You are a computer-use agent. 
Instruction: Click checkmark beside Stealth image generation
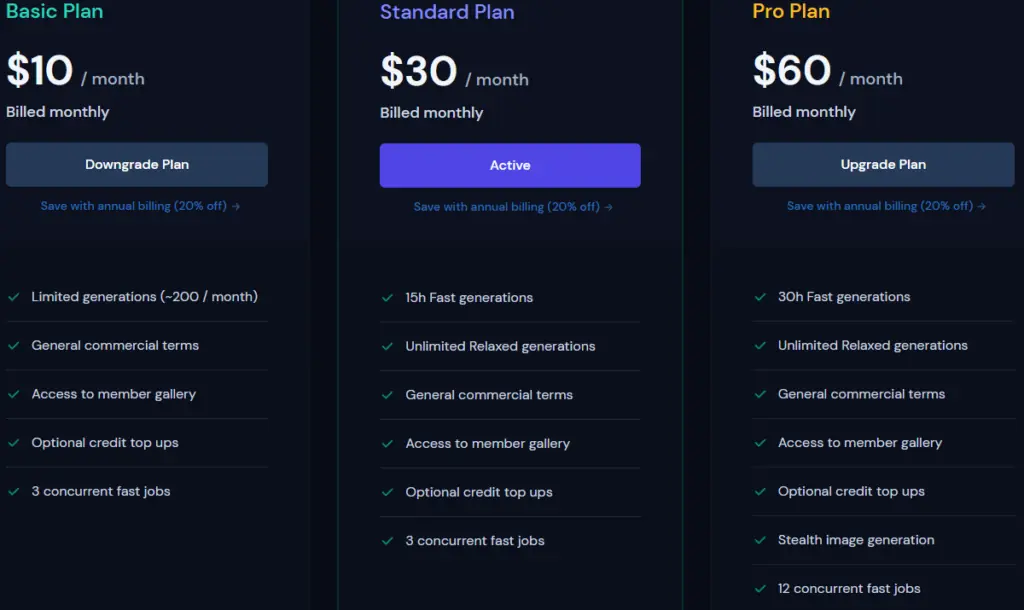(x=760, y=540)
